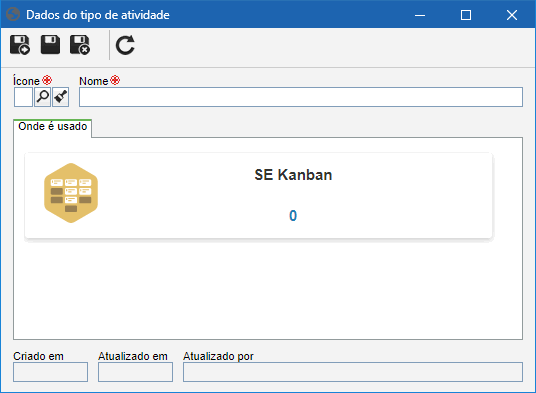This screenshot has width=536, height=393.
Task: Click the globe icon in title bar
Action: pyautogui.click(x=13, y=15)
